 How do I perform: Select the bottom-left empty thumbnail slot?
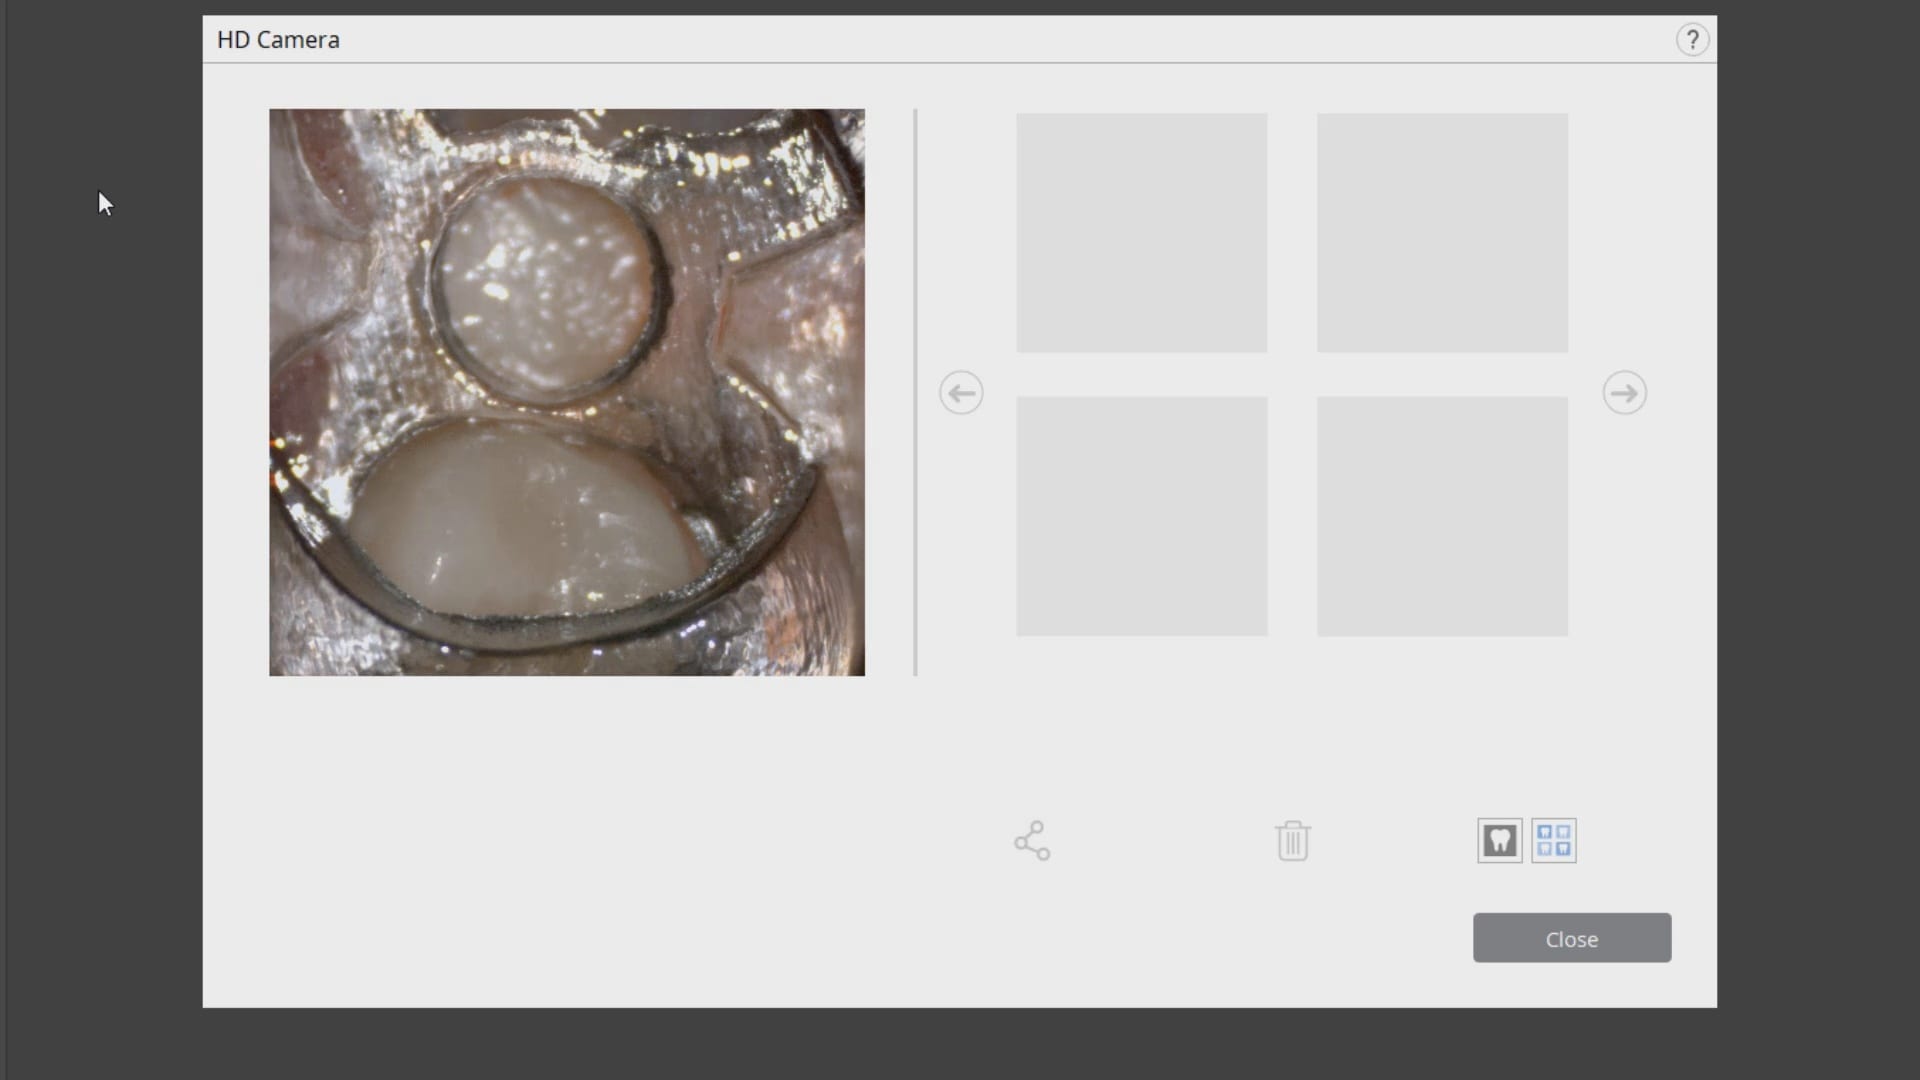point(1142,516)
